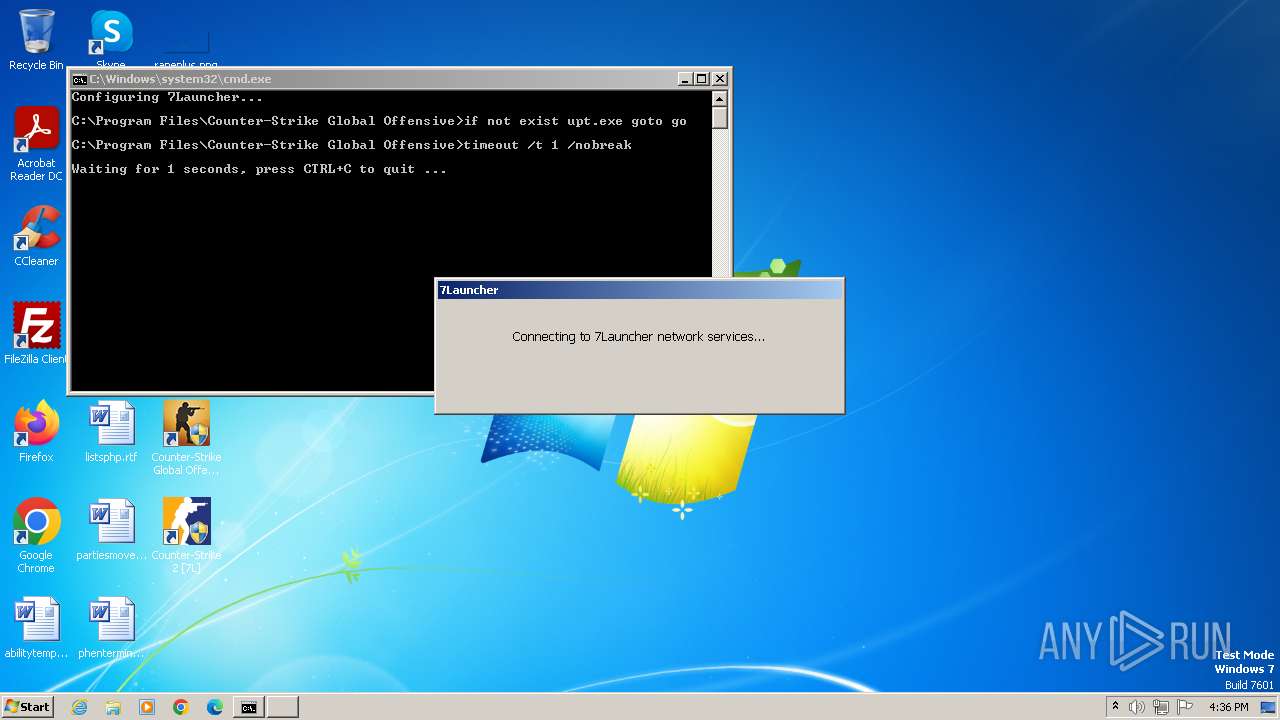The image size is (1280, 720).
Task: Click the 7Launcher dialog title bar
Action: (640, 290)
